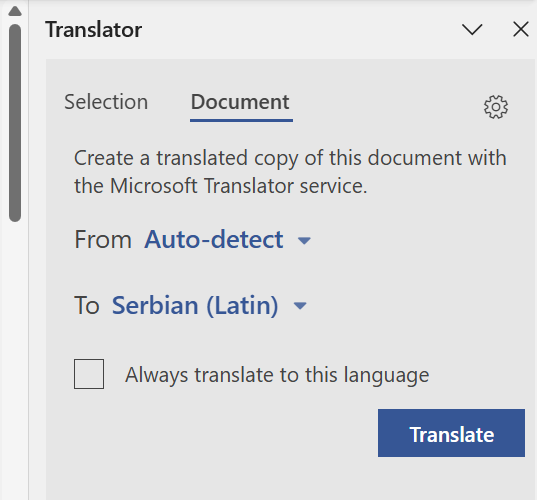Open the From Auto-detect language dropdown
The image size is (537, 500).
(227, 240)
